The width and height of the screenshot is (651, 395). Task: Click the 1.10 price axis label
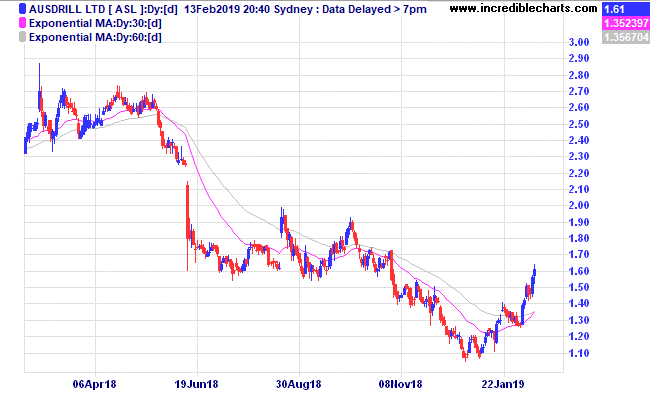tap(579, 353)
